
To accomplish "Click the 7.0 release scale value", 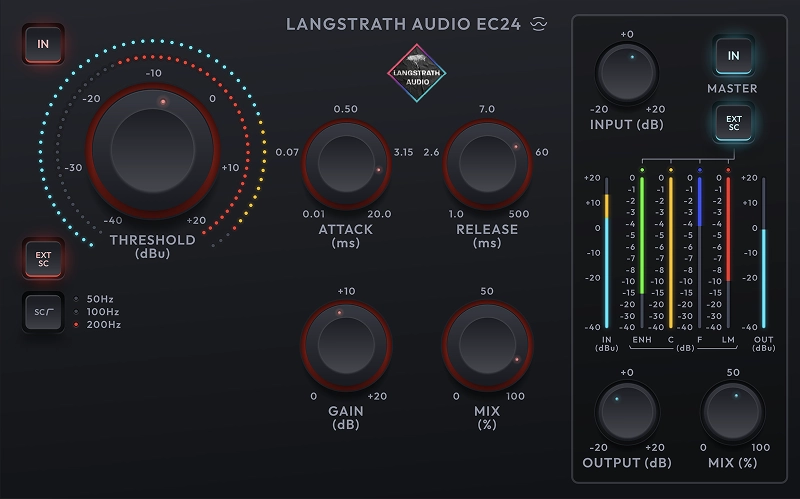I will pyautogui.click(x=487, y=109).
